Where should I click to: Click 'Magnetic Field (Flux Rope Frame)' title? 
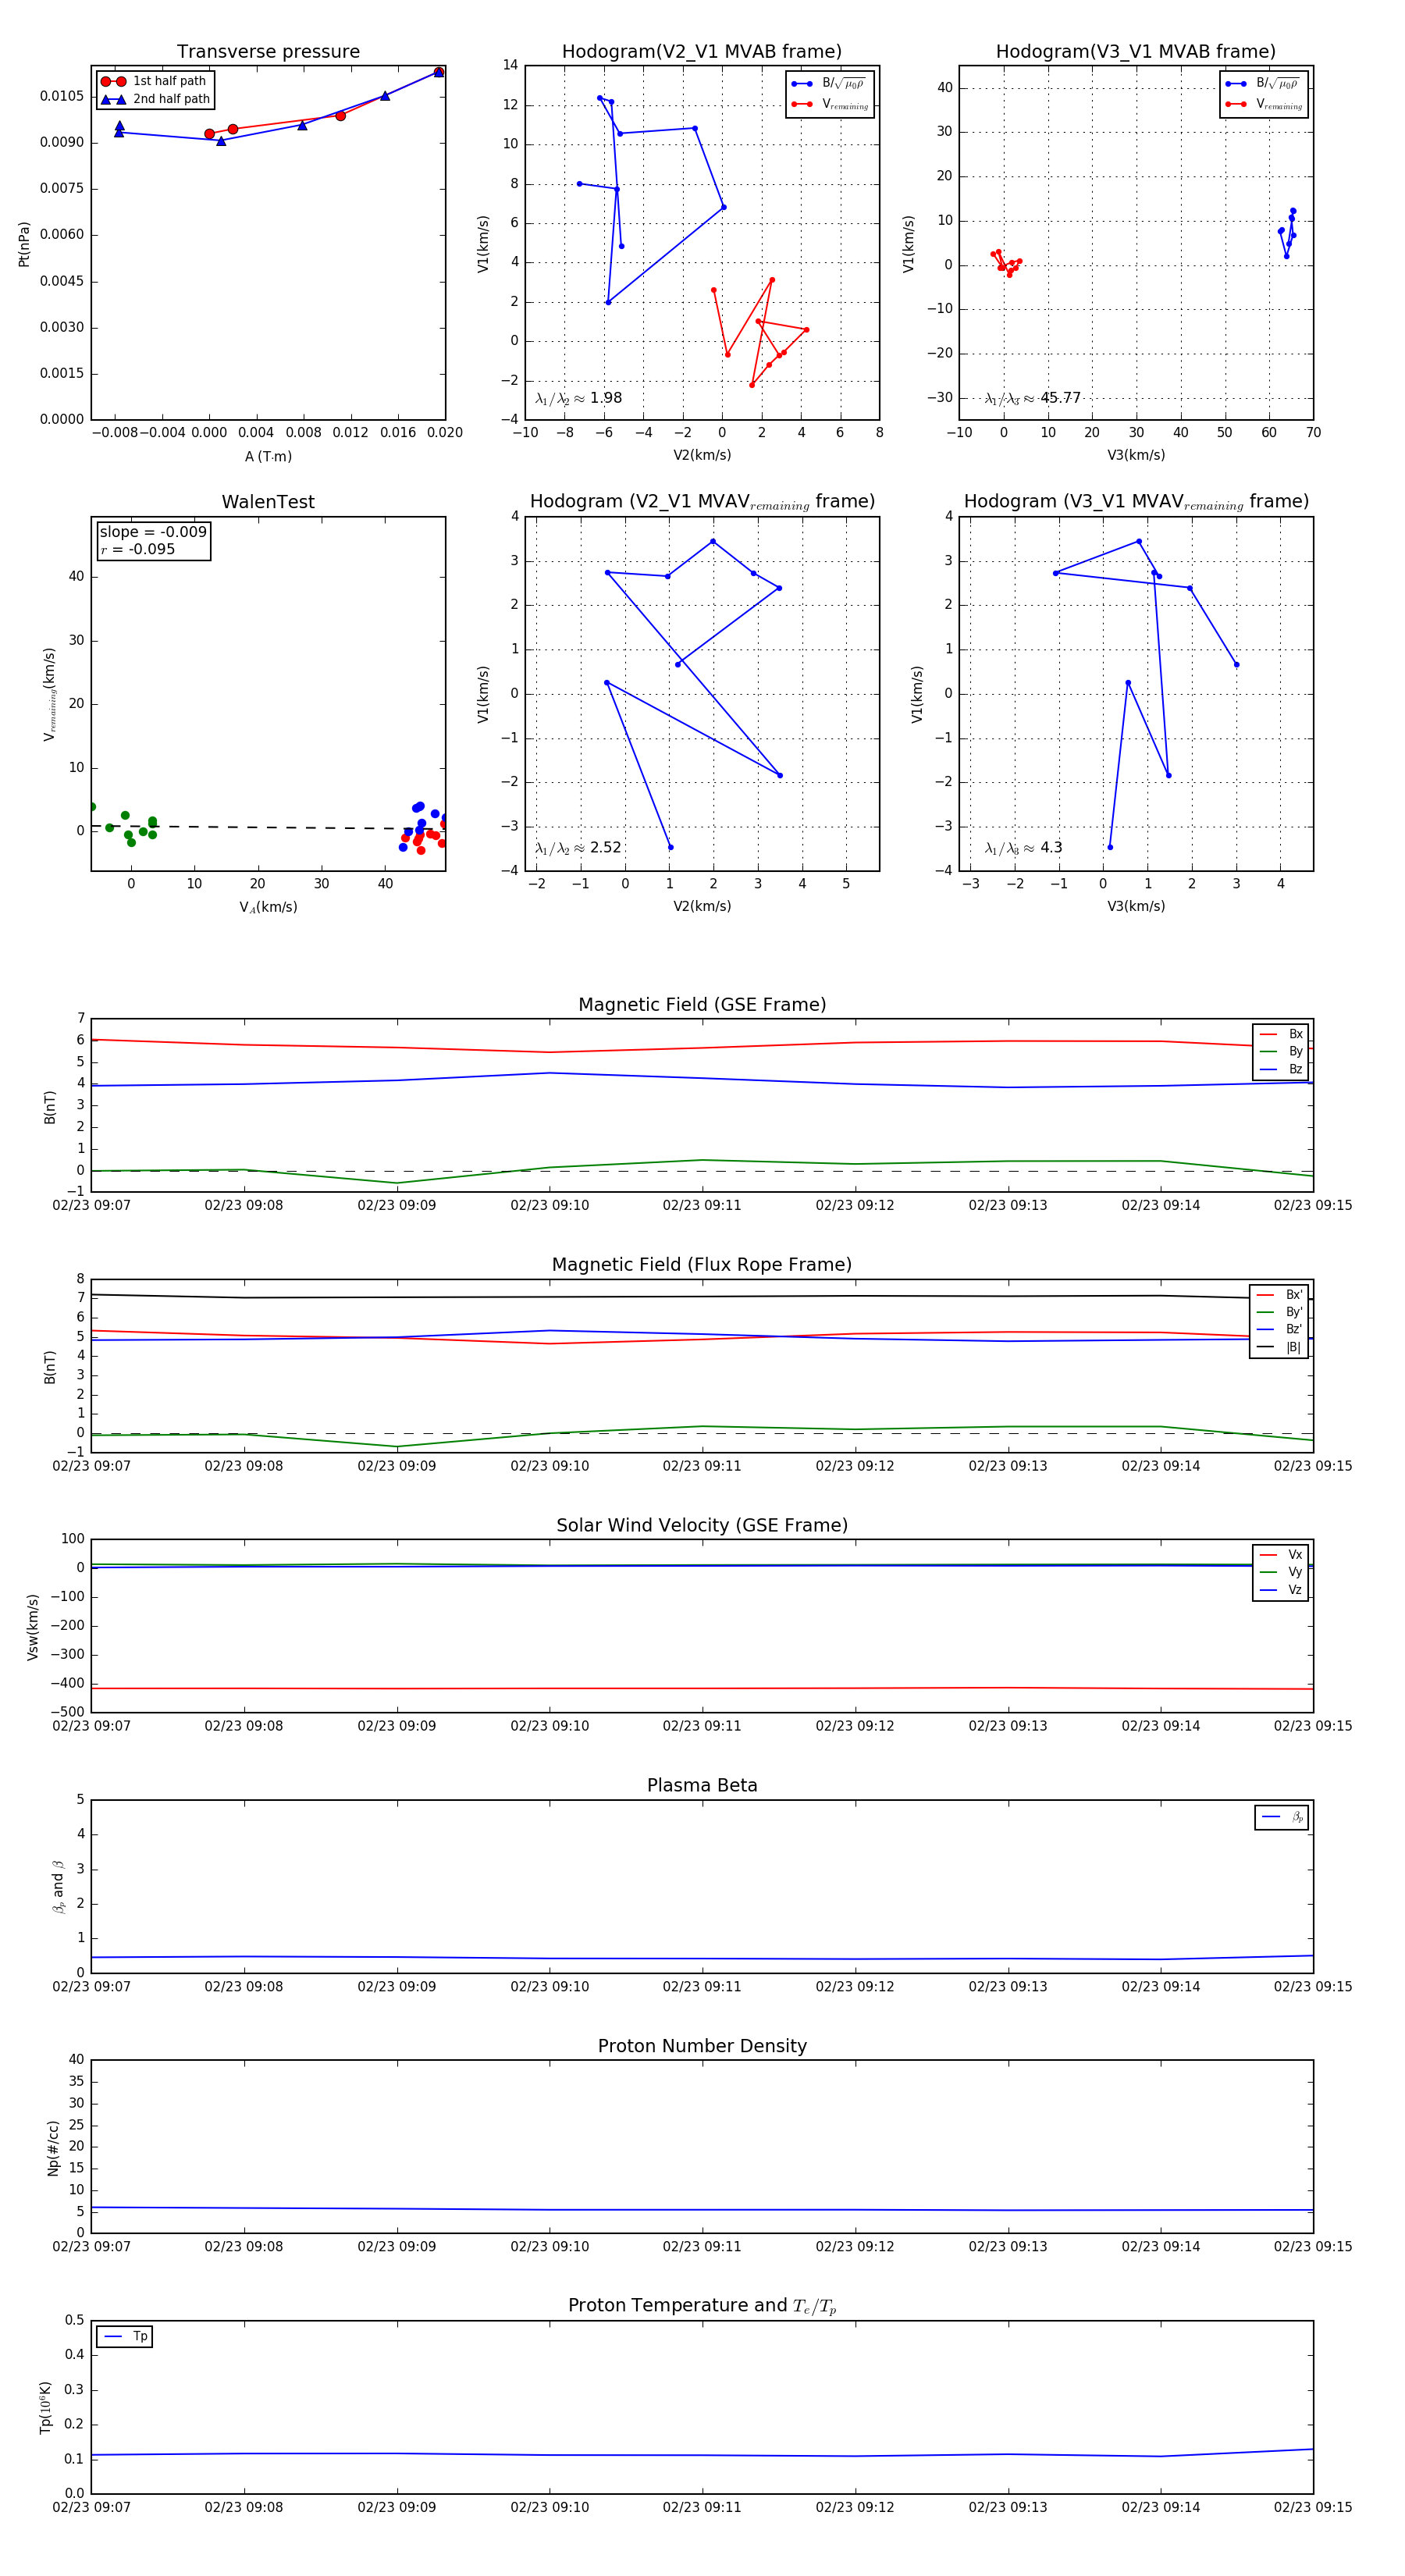pyautogui.click(x=702, y=1265)
